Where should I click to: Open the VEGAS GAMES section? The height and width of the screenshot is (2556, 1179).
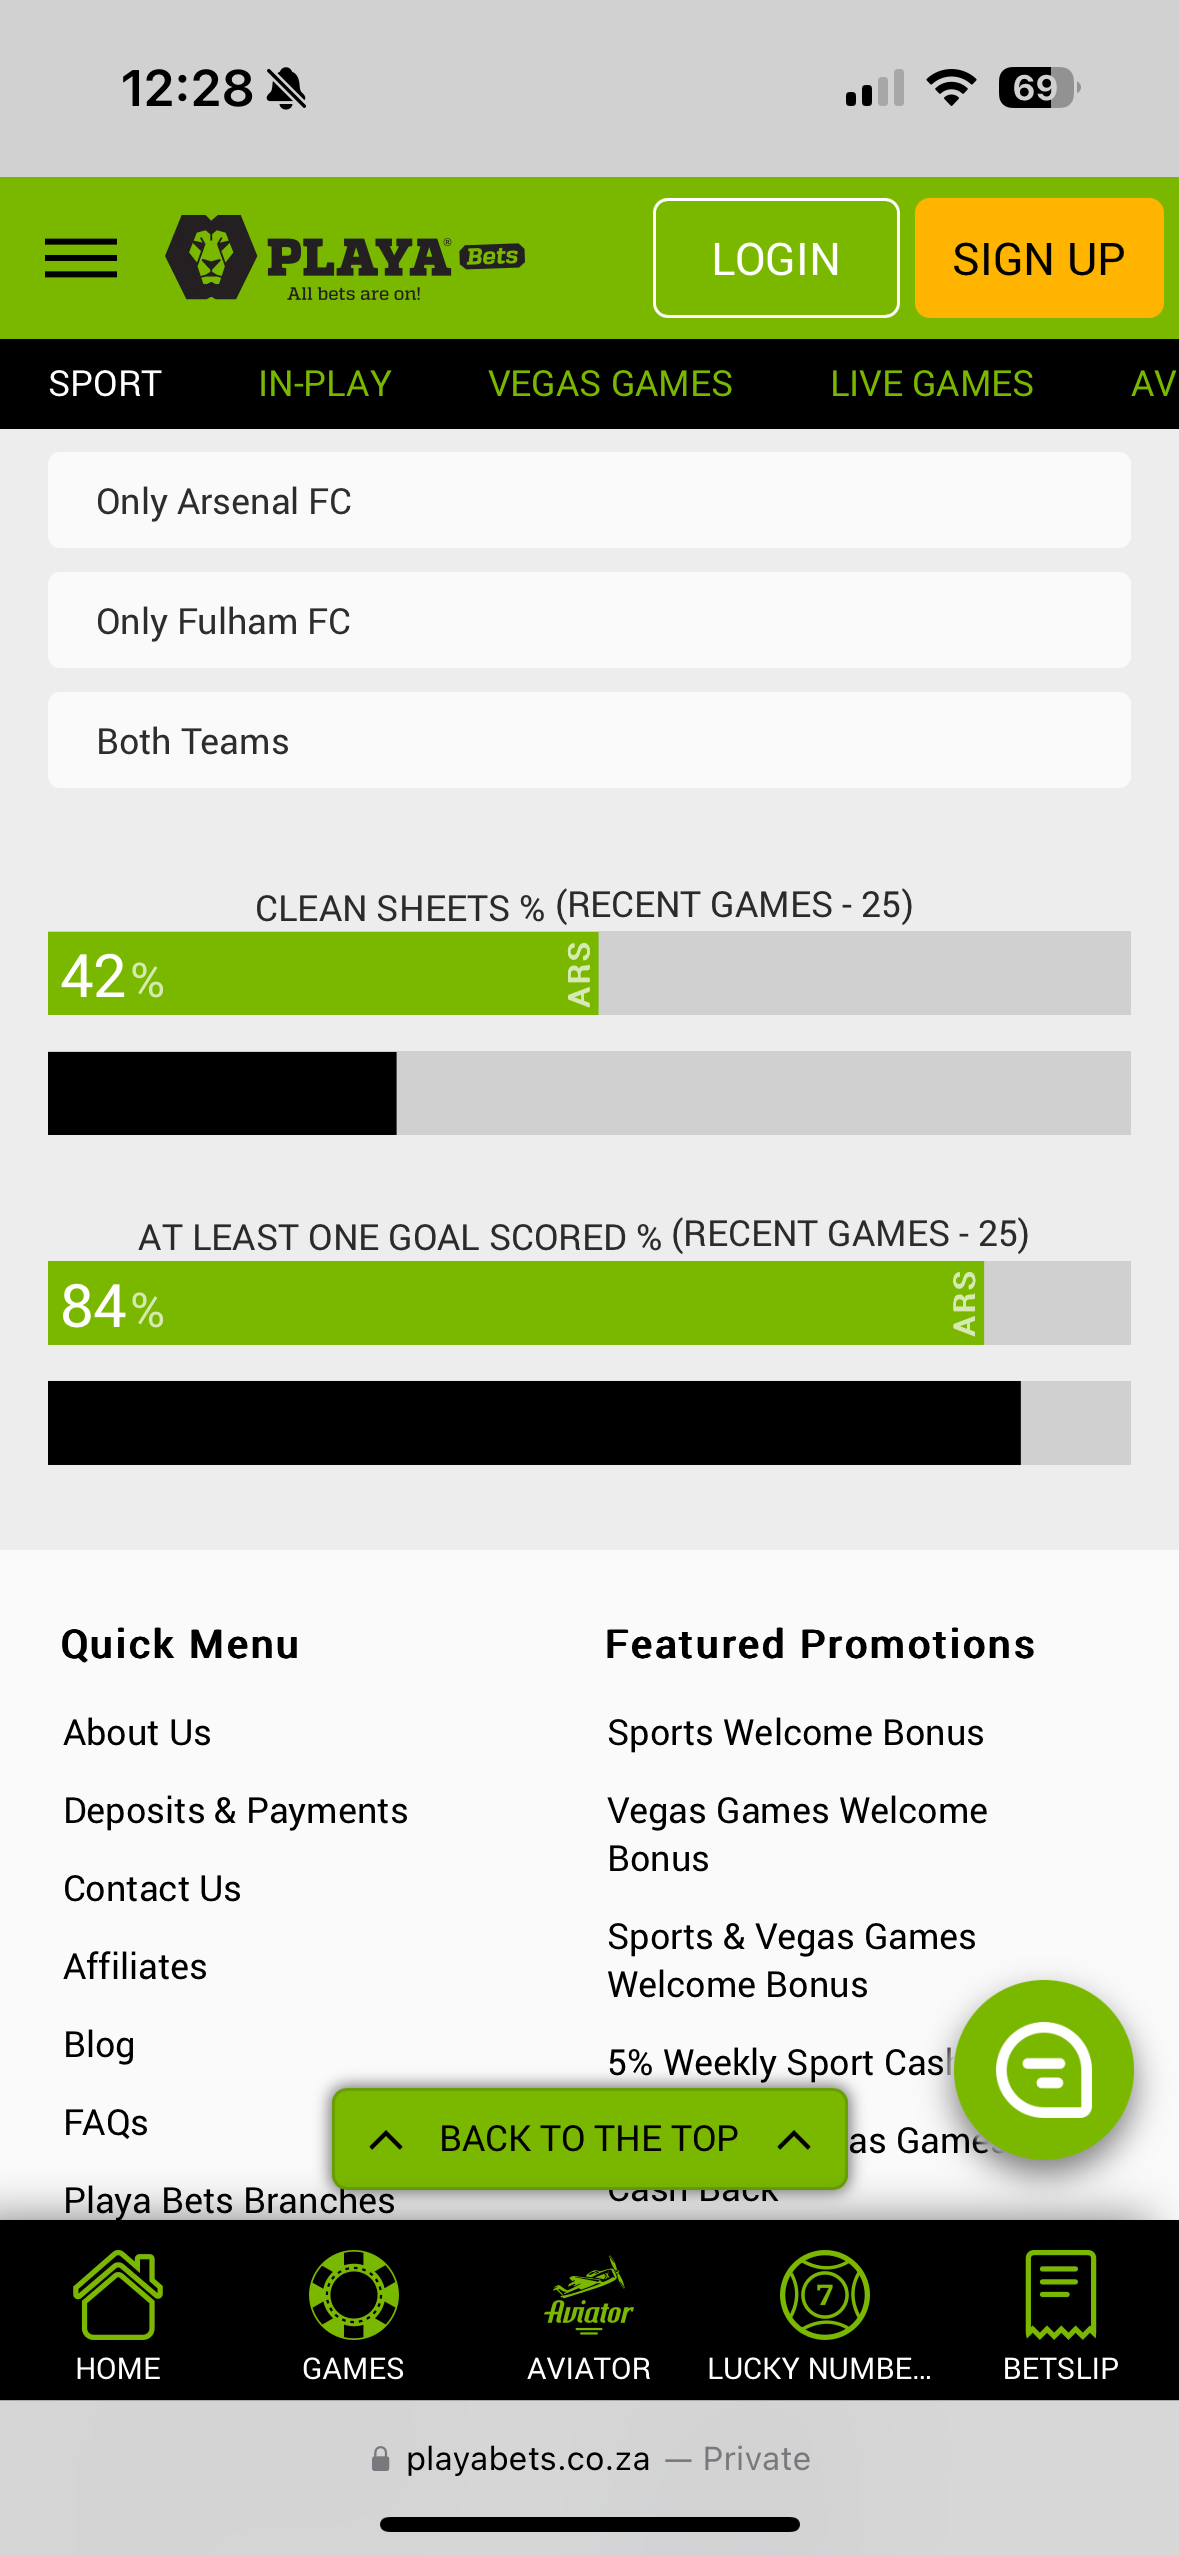pyautogui.click(x=608, y=383)
